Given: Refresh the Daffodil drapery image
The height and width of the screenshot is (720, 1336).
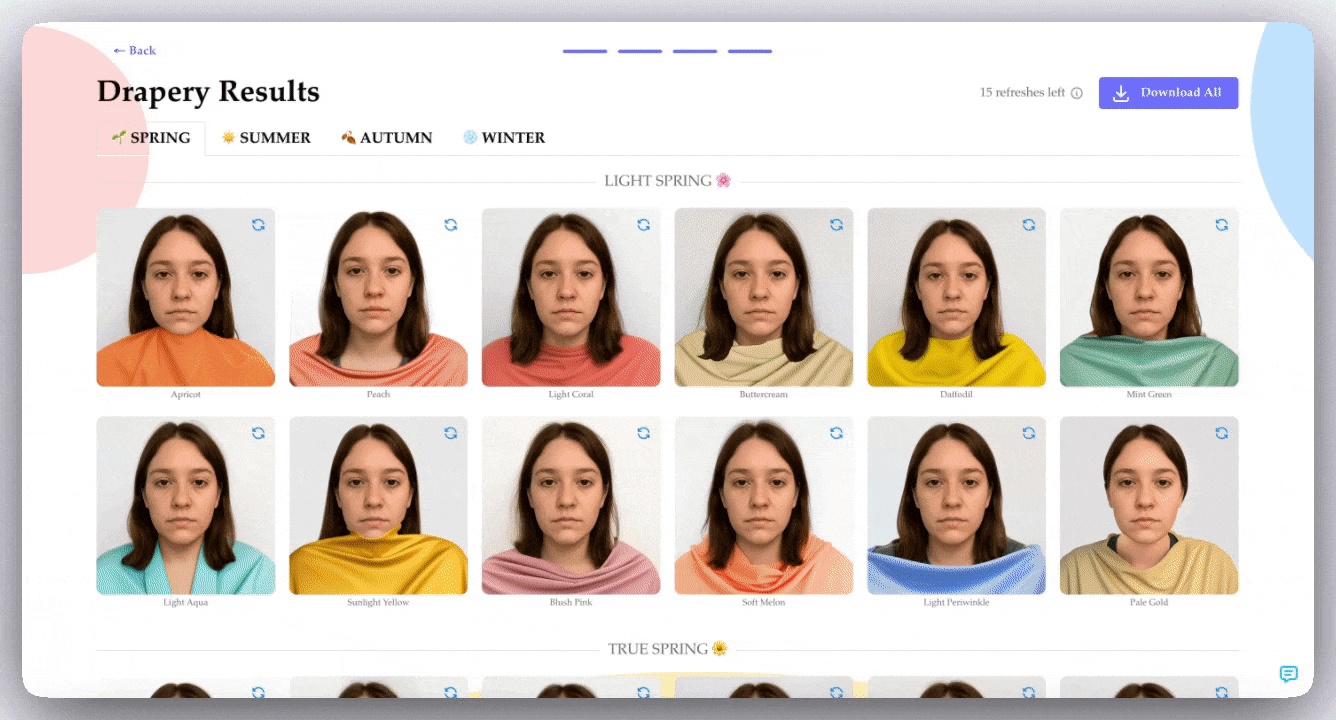Looking at the screenshot, I should [x=1029, y=225].
